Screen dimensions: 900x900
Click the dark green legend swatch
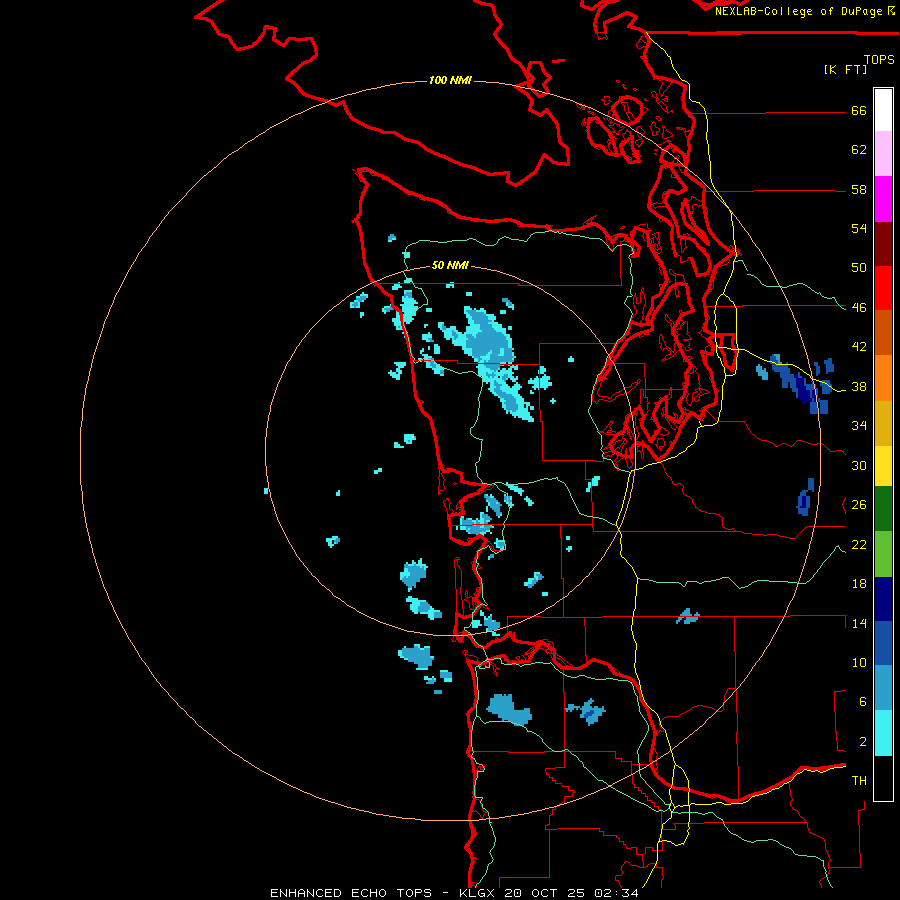click(883, 509)
